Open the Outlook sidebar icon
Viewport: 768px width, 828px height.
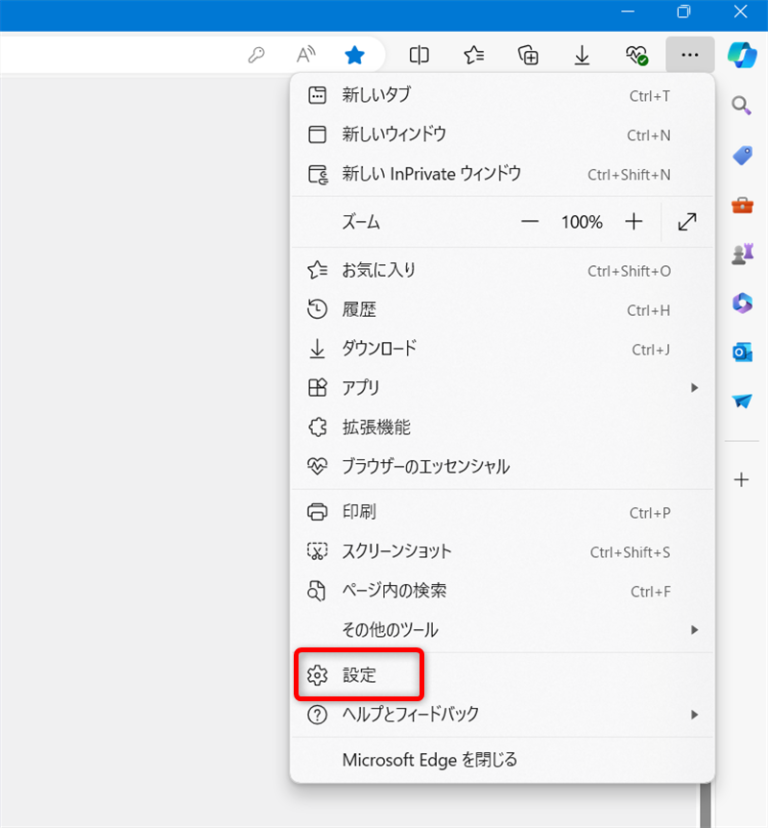point(742,352)
